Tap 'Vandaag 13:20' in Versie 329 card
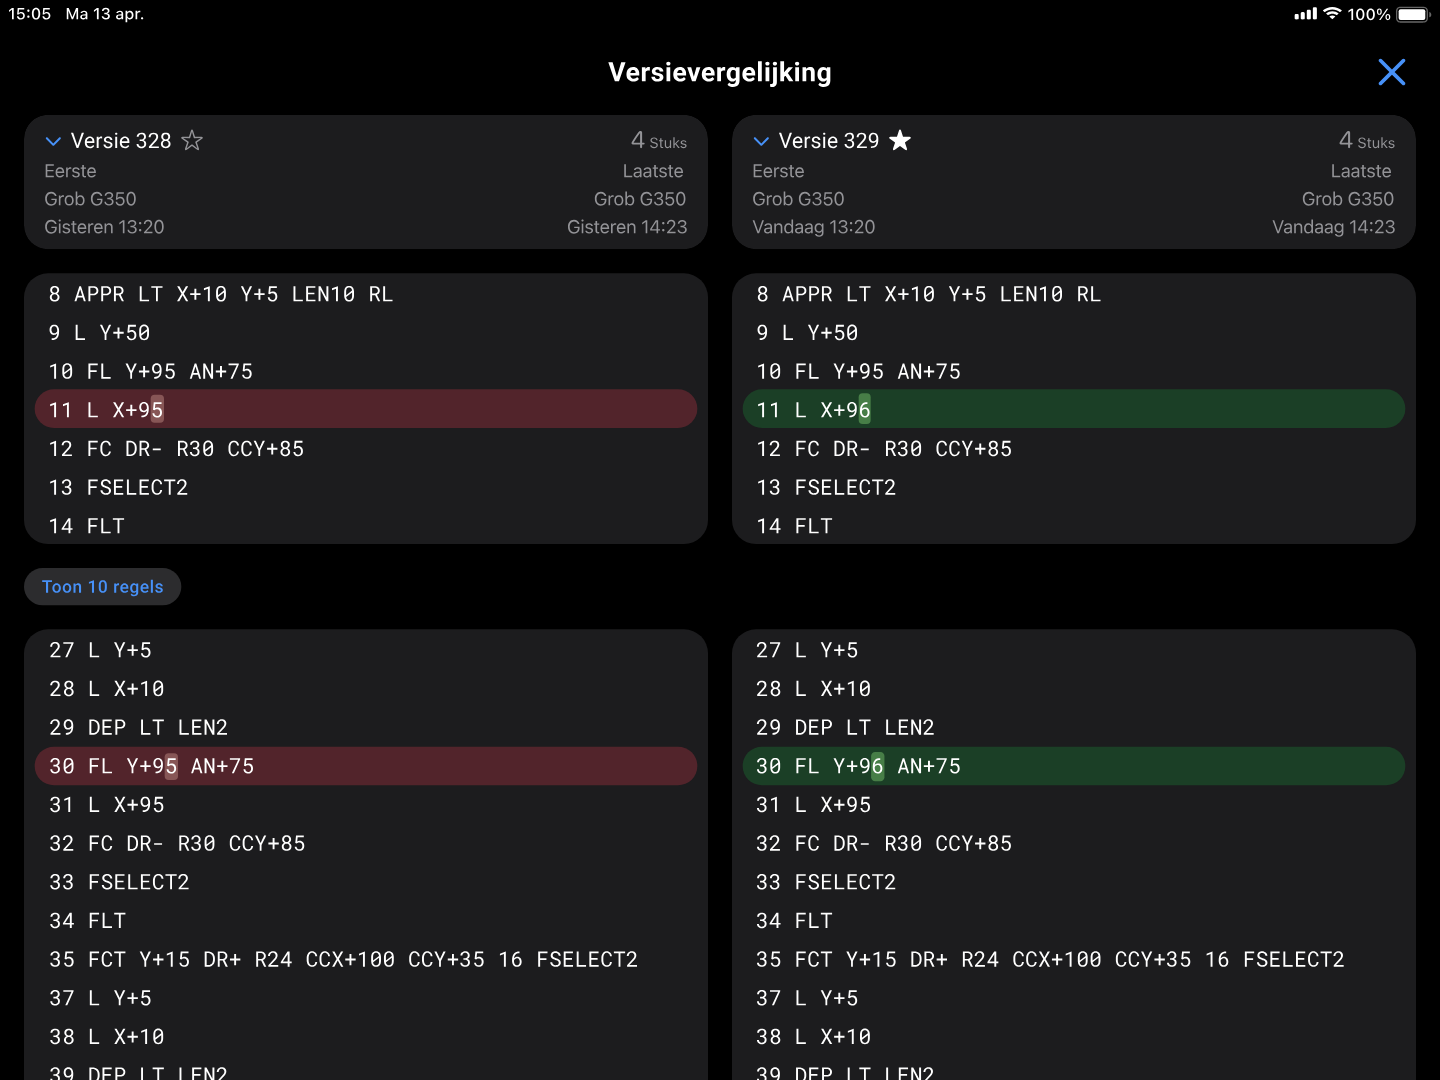This screenshot has width=1440, height=1080. click(813, 227)
